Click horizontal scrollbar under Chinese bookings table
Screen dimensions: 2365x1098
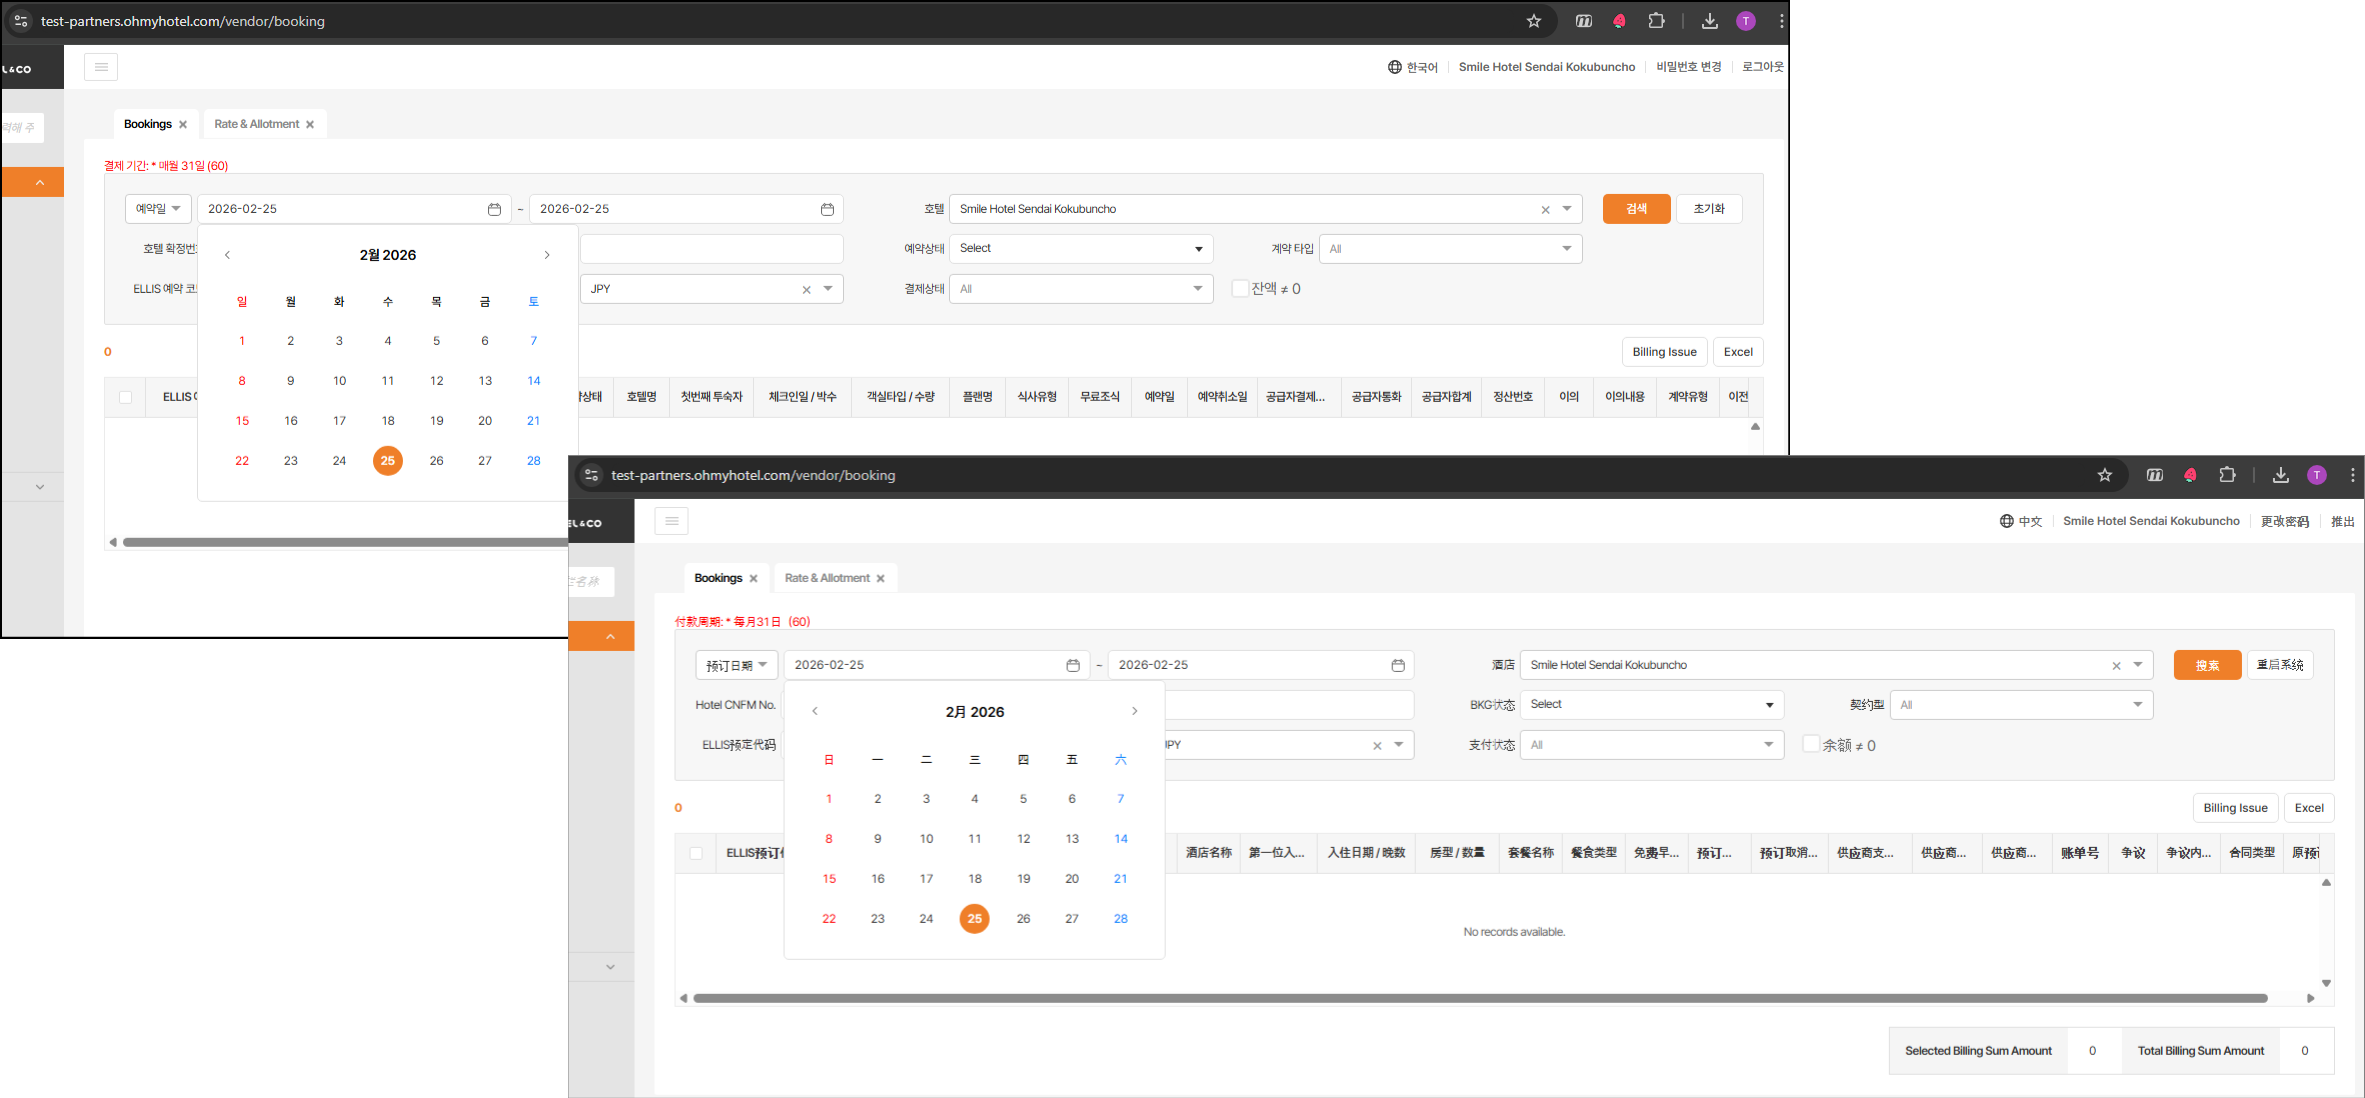1480,998
